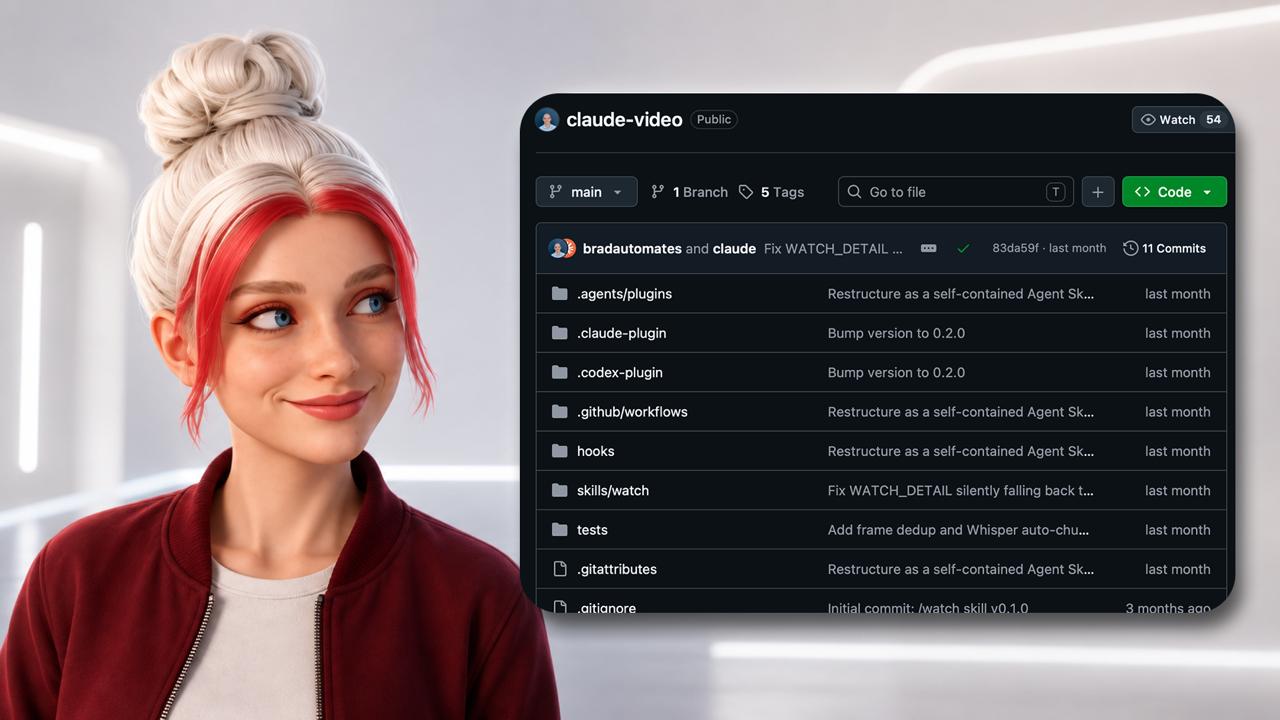Image resolution: width=1280 pixels, height=720 pixels.
Task: Click the file icon for .gitattributes
Action: point(560,569)
